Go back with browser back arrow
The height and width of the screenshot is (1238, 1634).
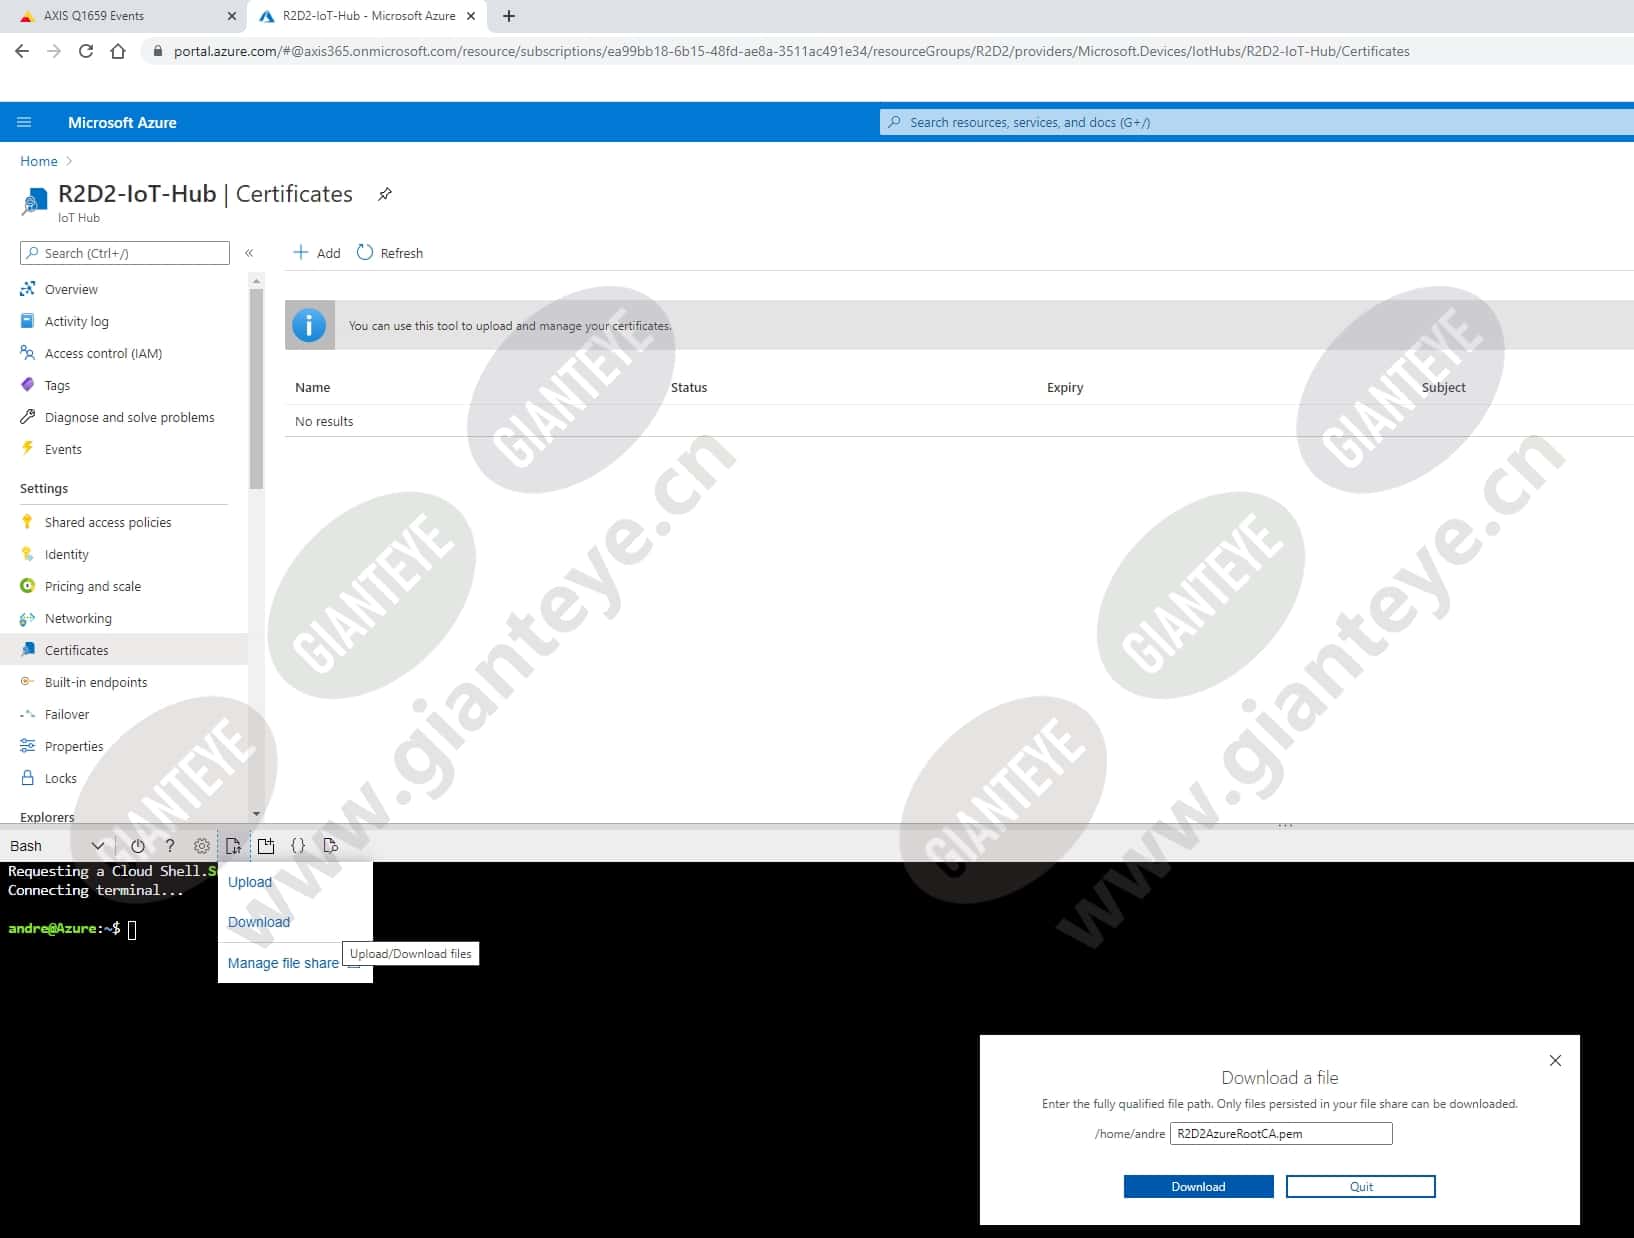(22, 51)
